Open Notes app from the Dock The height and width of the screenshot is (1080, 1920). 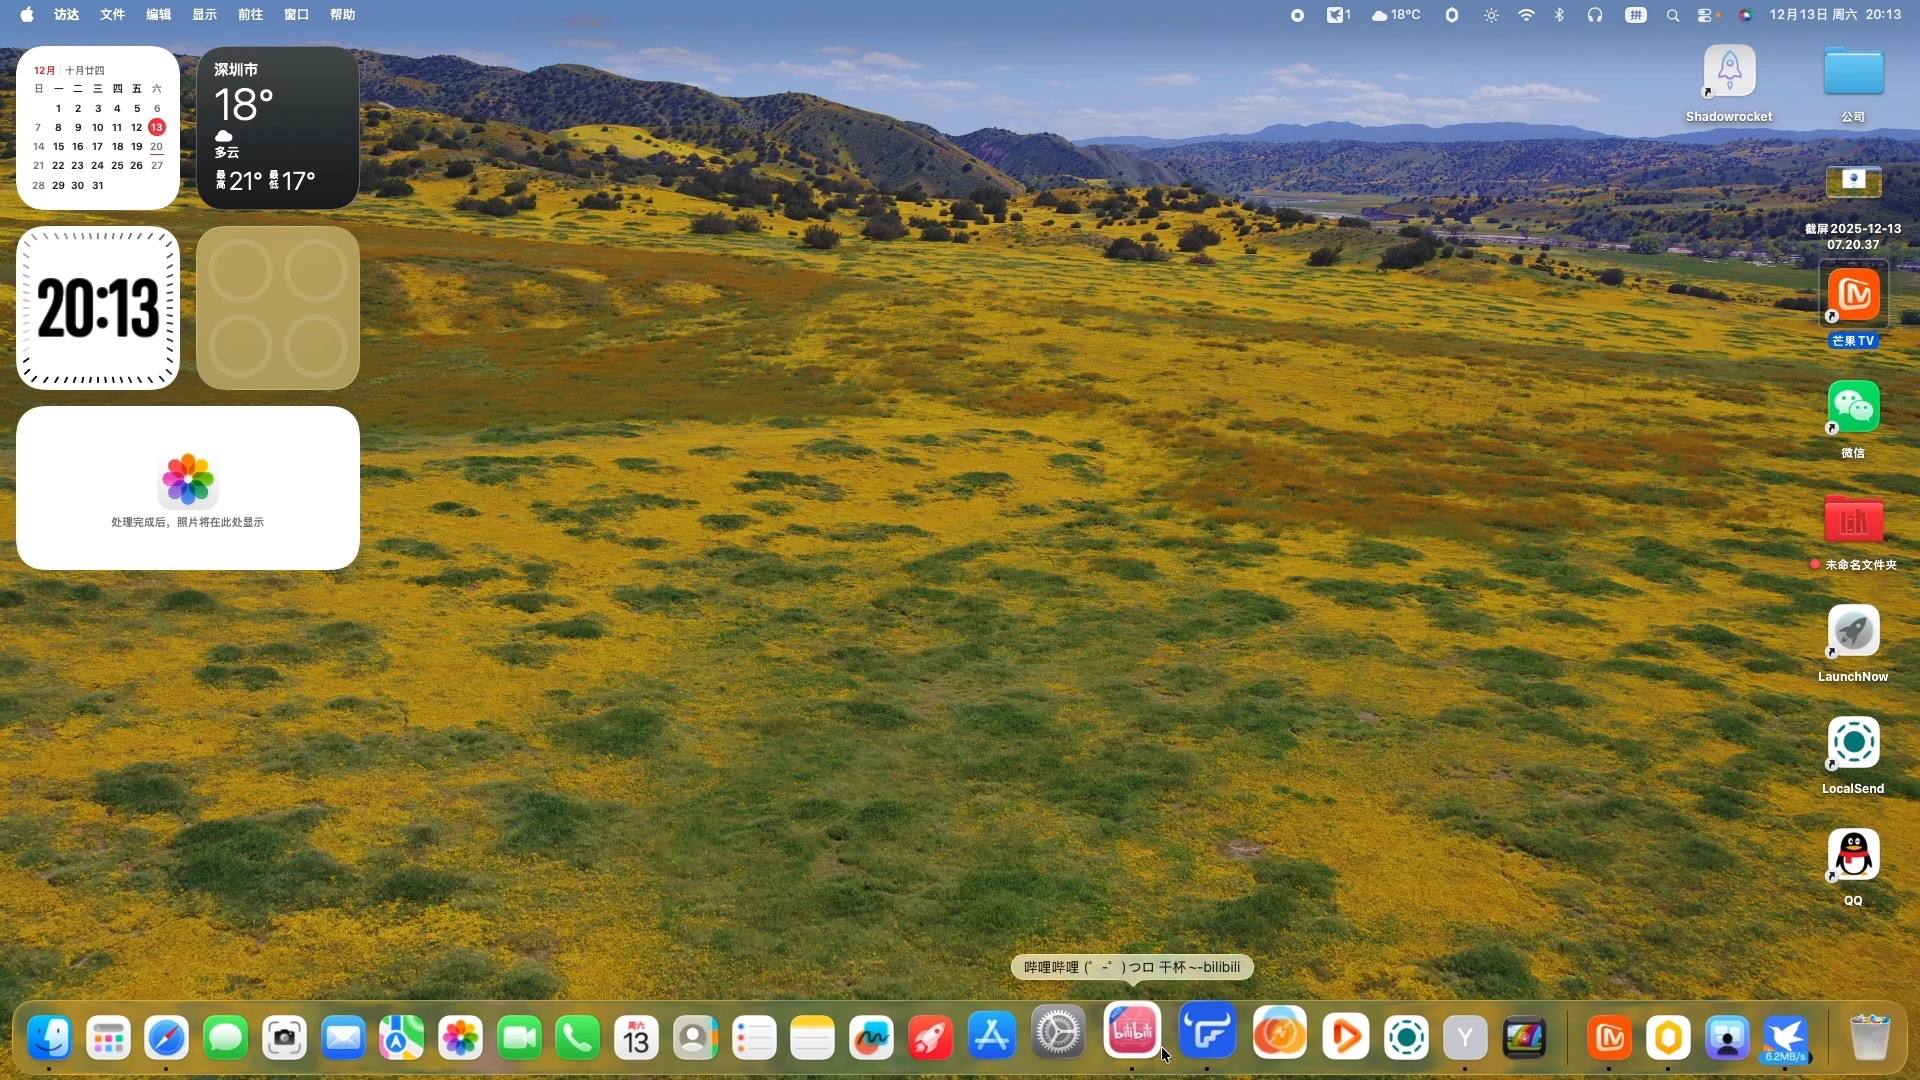pyautogui.click(x=812, y=1038)
